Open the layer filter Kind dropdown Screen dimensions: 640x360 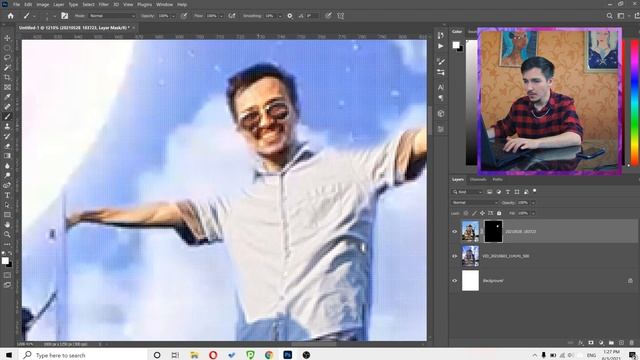467,192
